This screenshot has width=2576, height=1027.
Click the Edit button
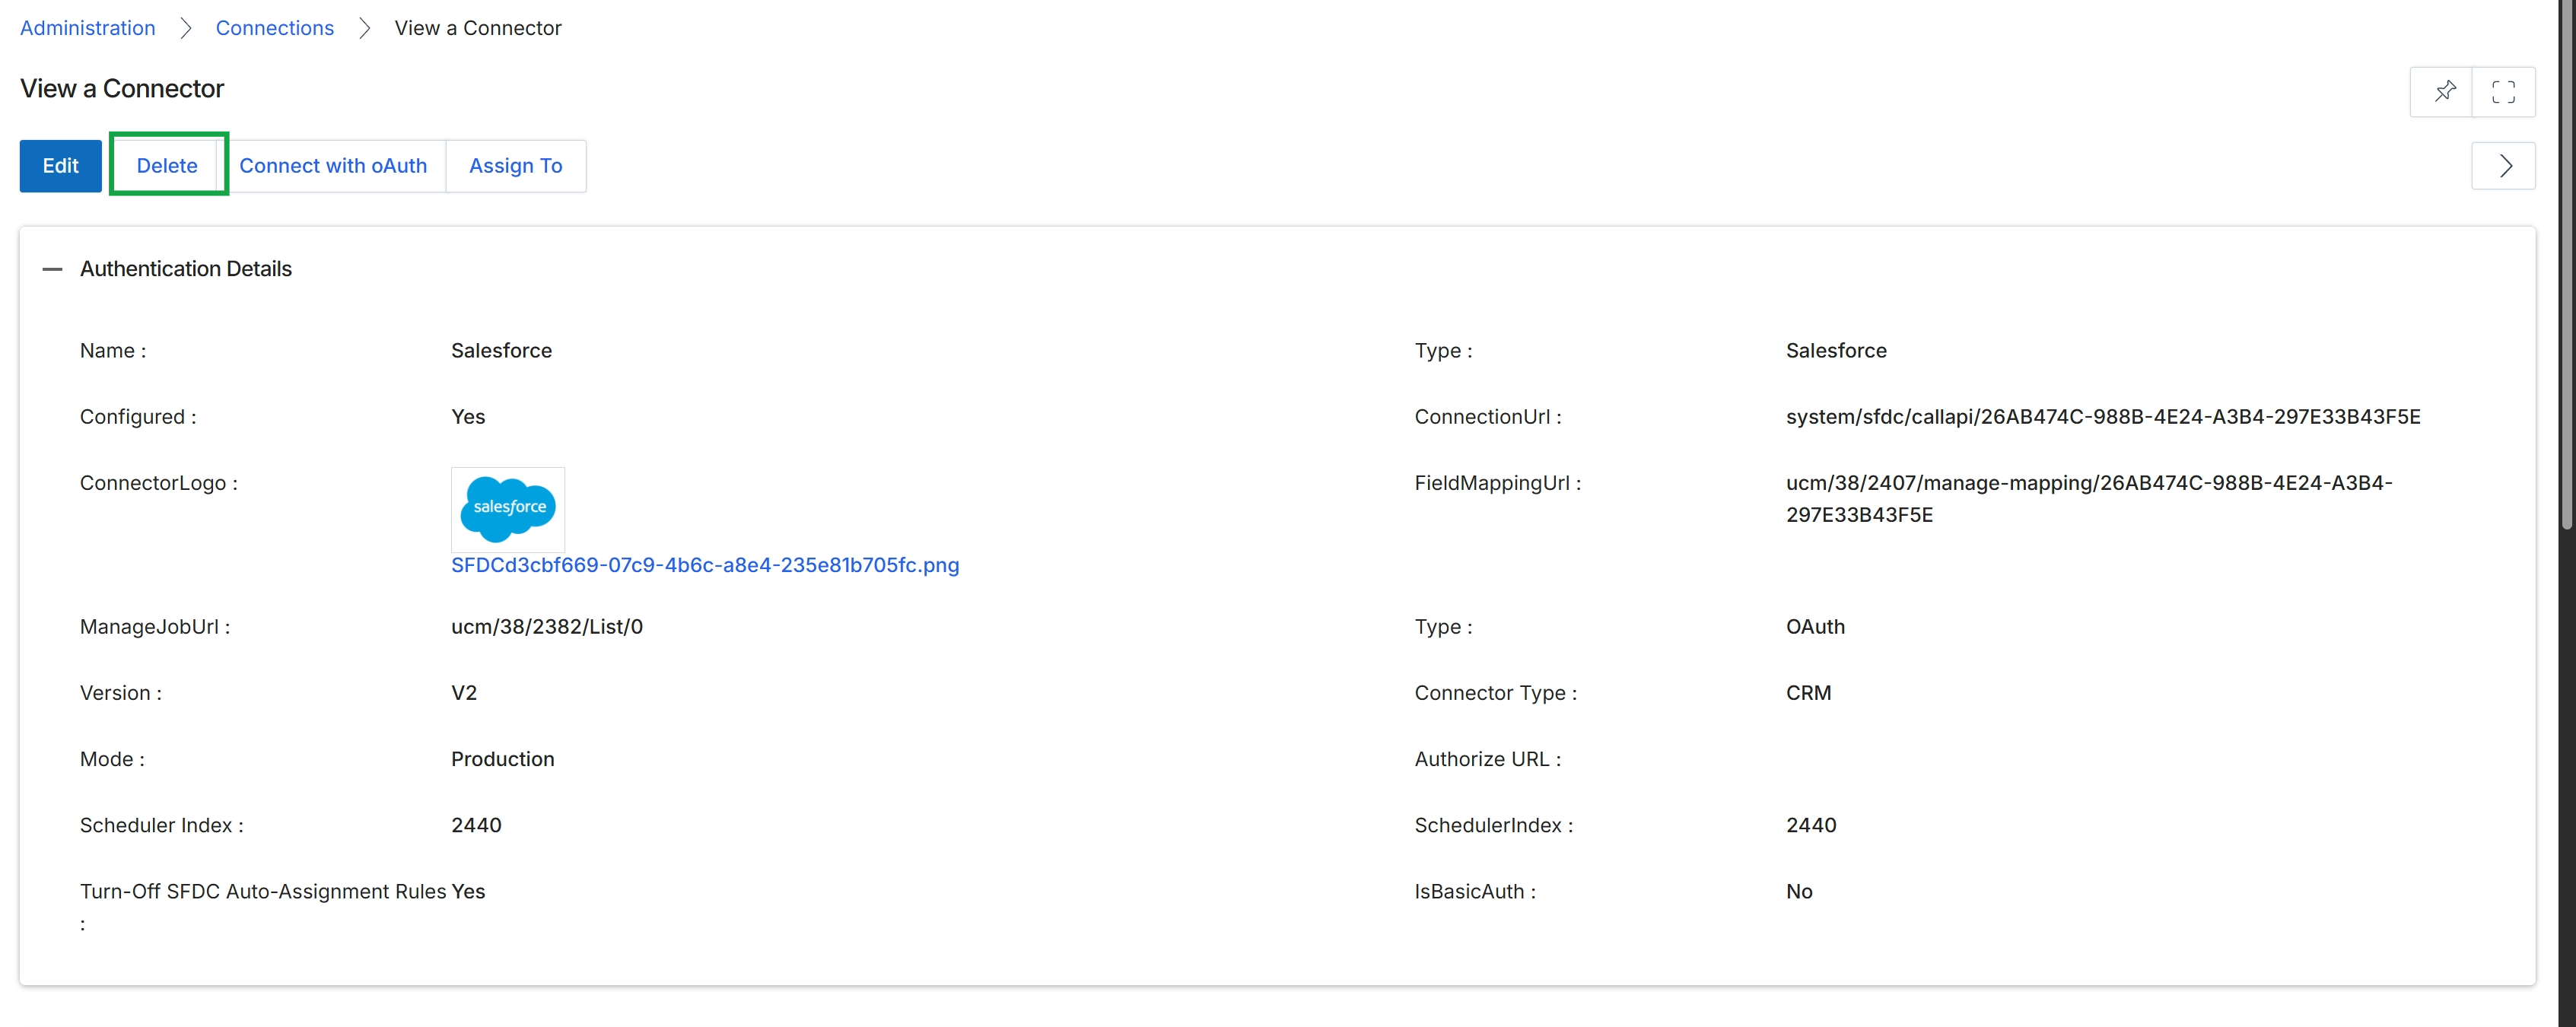tap(61, 166)
